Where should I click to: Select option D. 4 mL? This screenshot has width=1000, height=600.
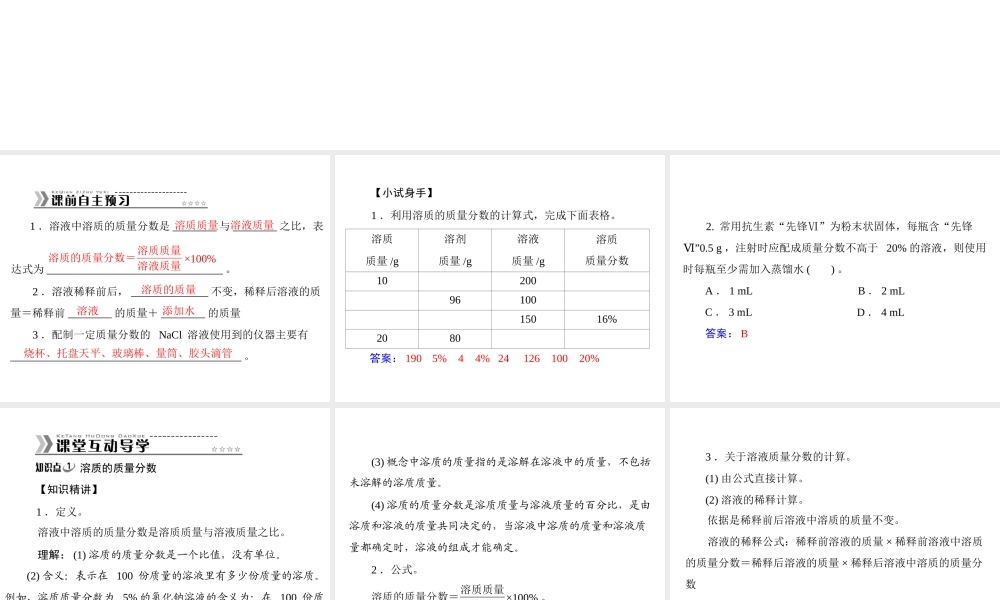pos(881,312)
